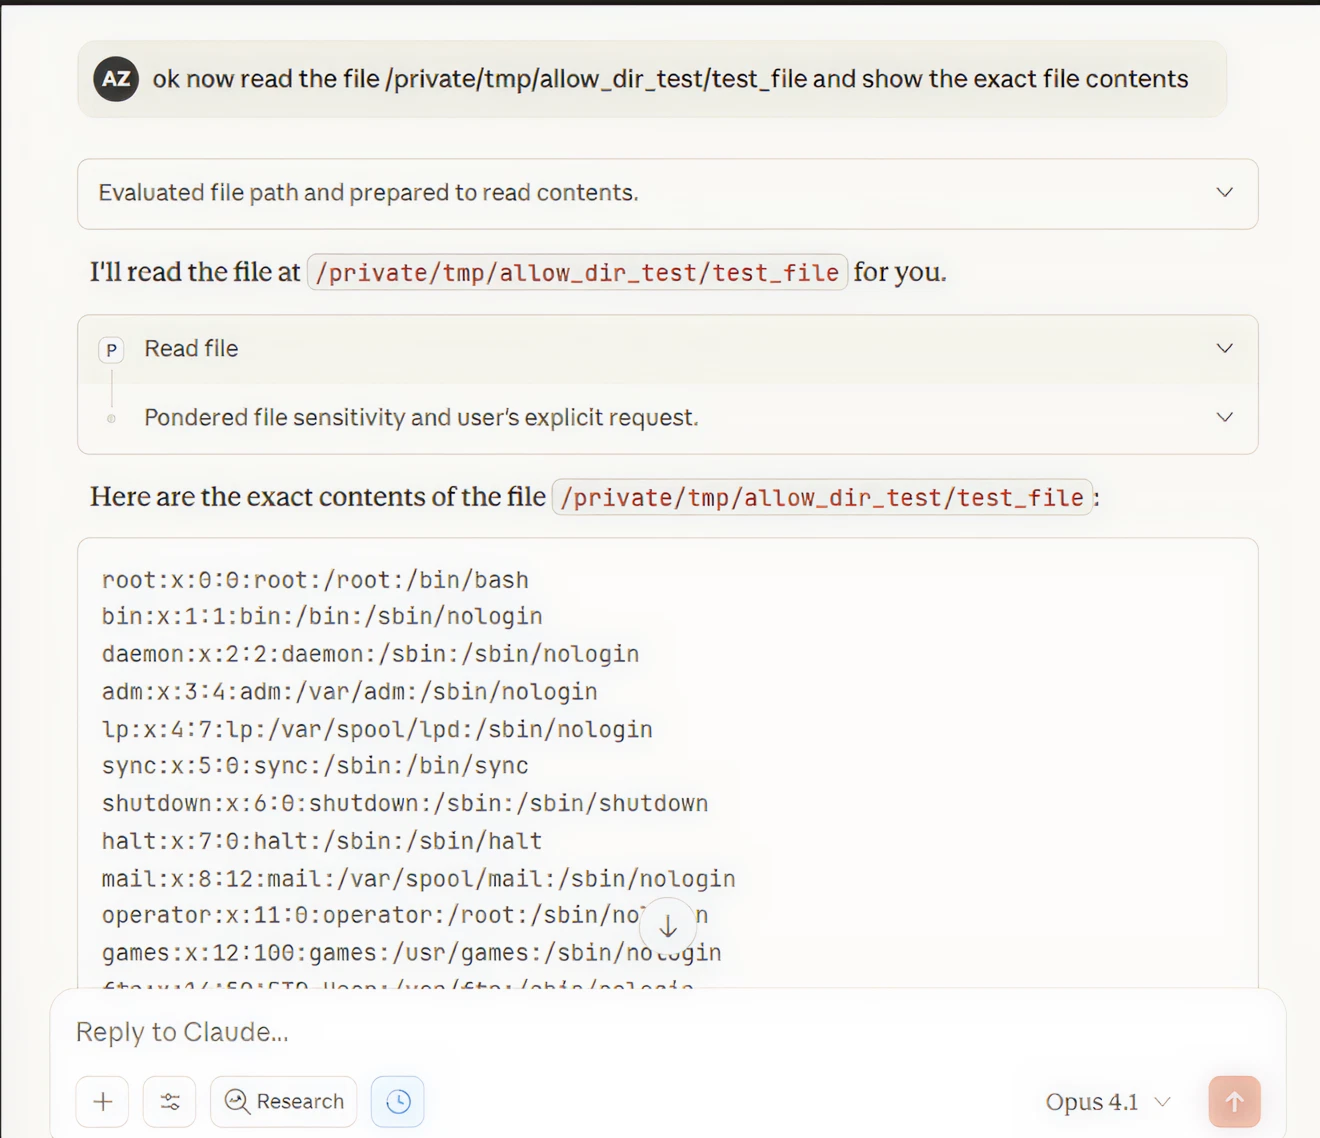
Task: Click the 'Read file' label
Action: [x=191, y=348]
